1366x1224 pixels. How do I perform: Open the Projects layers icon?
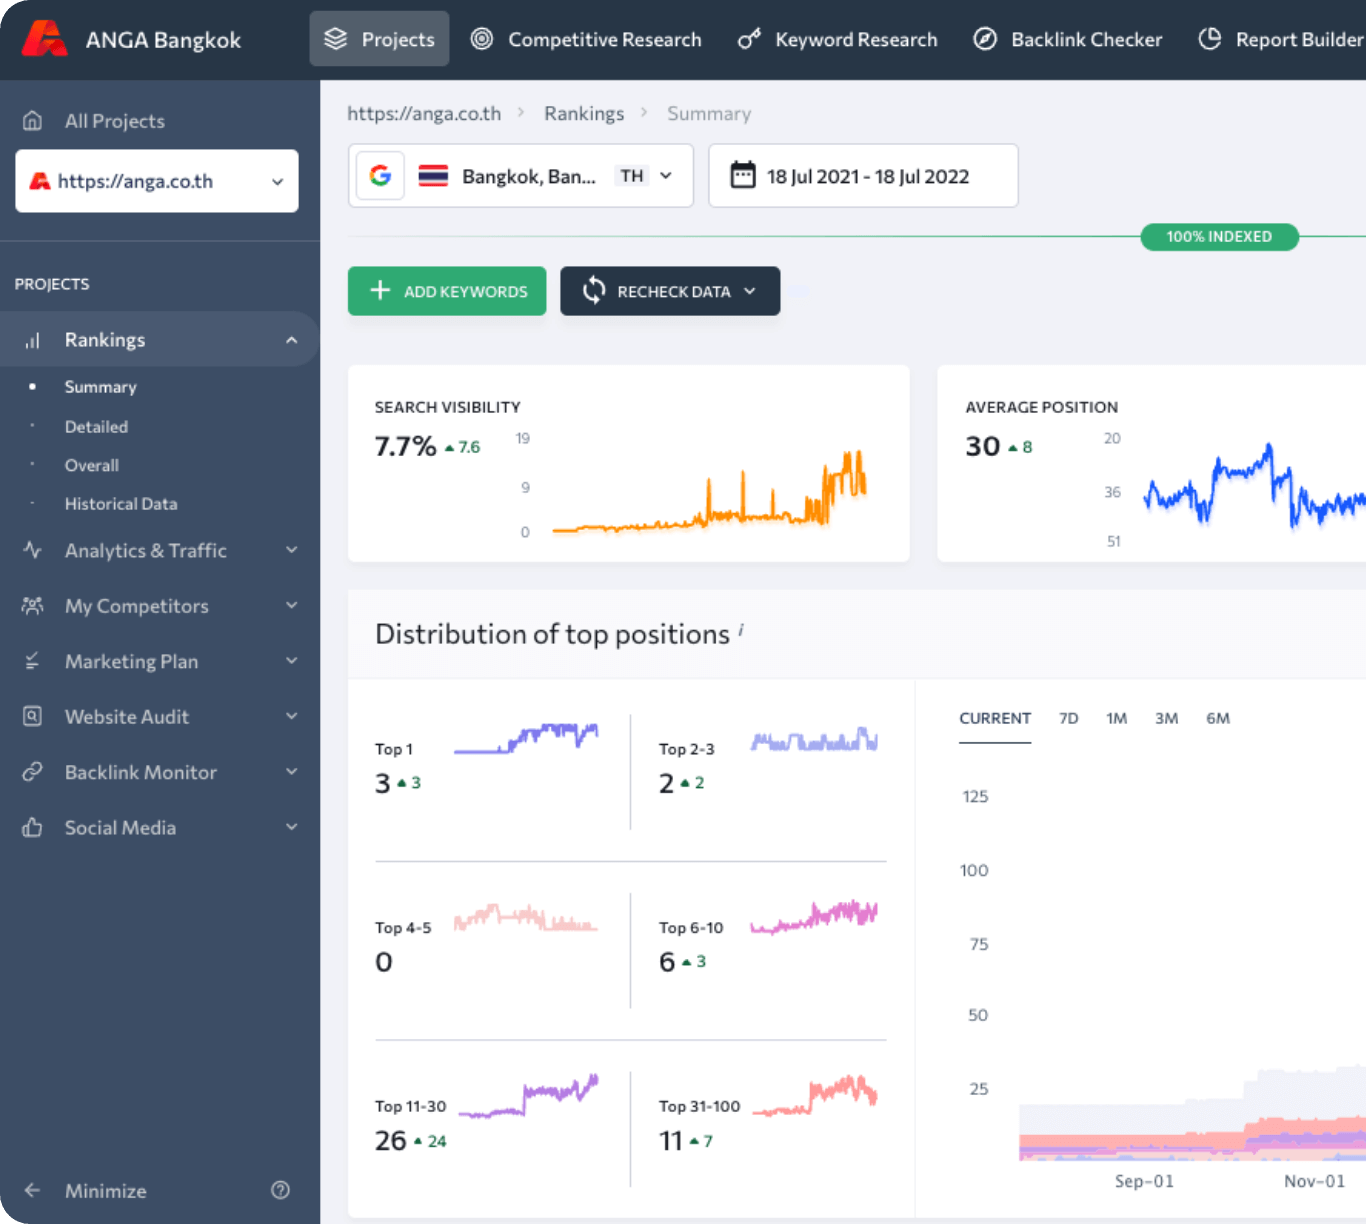(336, 39)
